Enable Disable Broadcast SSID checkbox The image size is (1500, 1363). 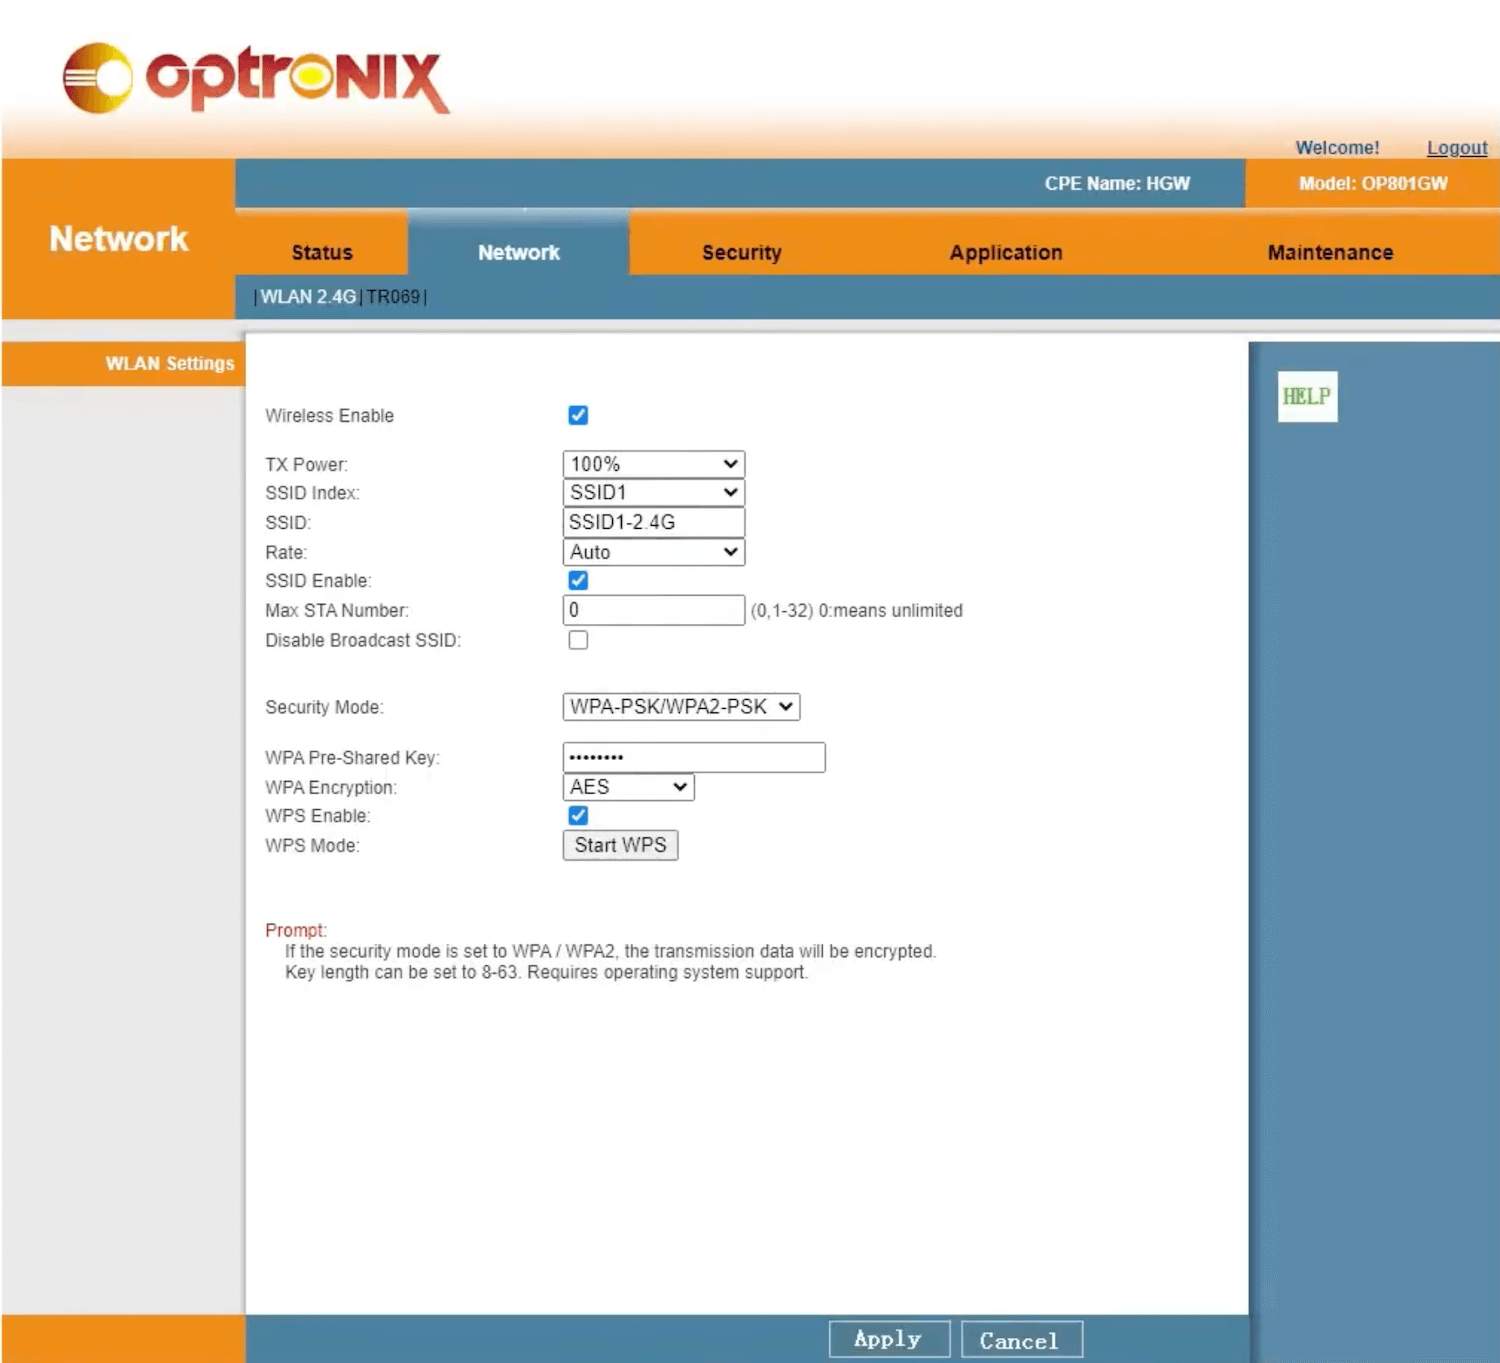[x=578, y=640]
